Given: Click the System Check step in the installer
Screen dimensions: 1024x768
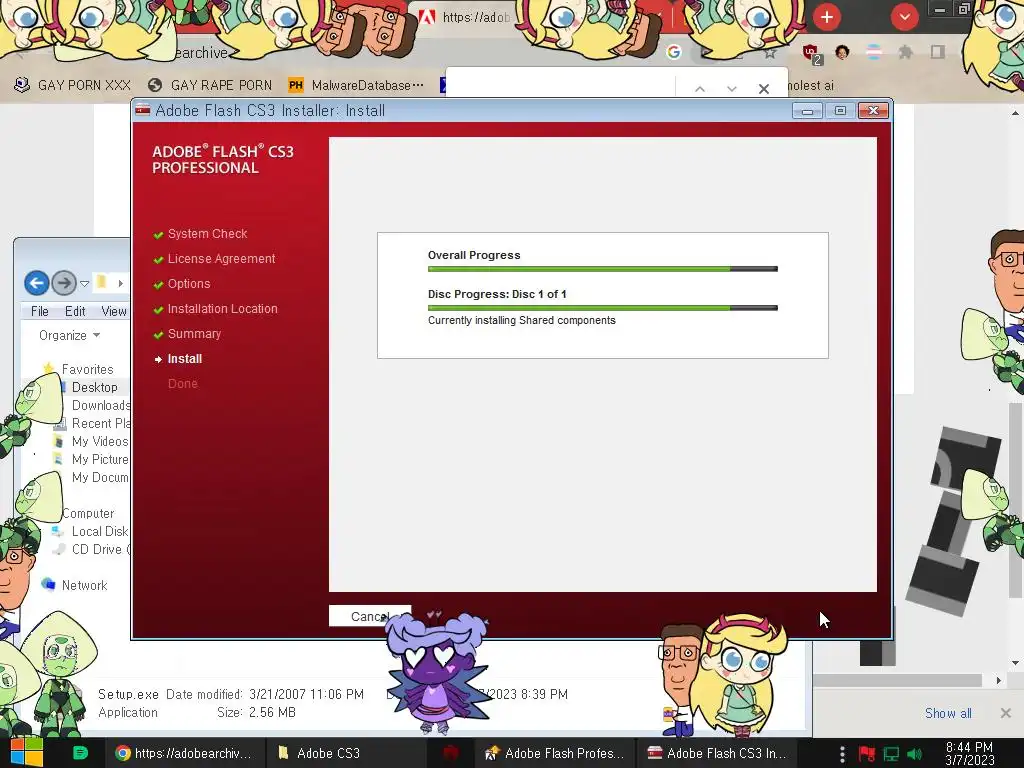Looking at the screenshot, I should (207, 234).
